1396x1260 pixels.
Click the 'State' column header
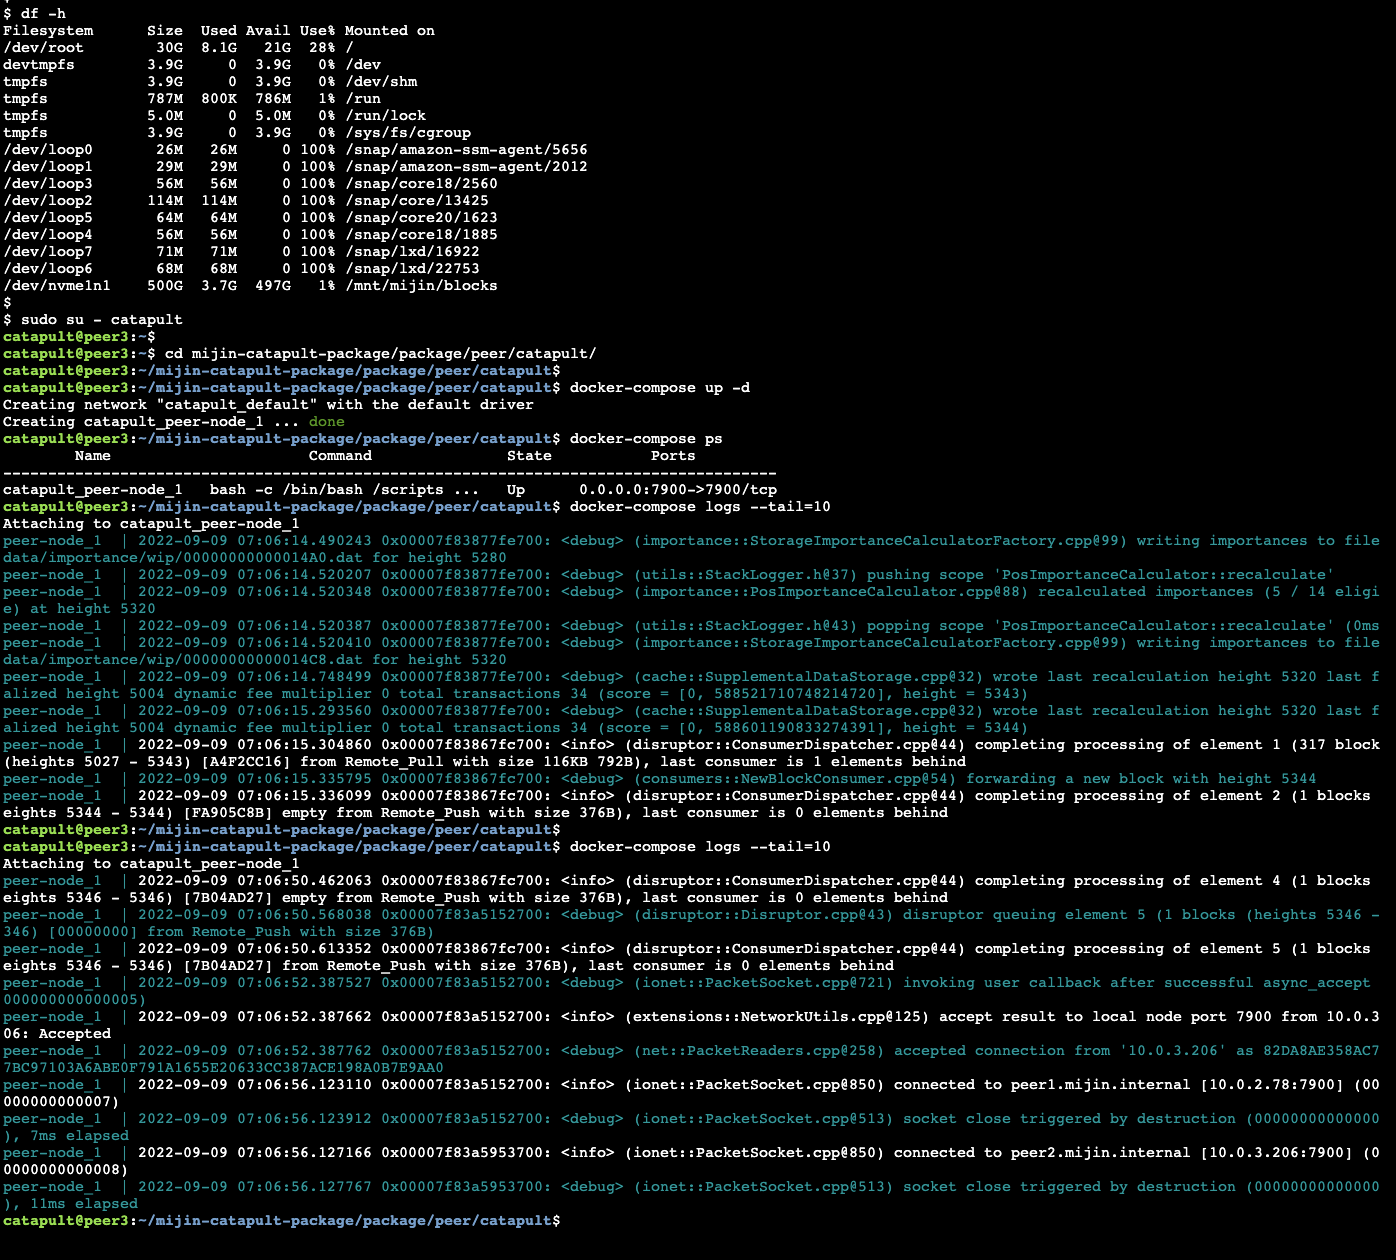click(x=529, y=455)
